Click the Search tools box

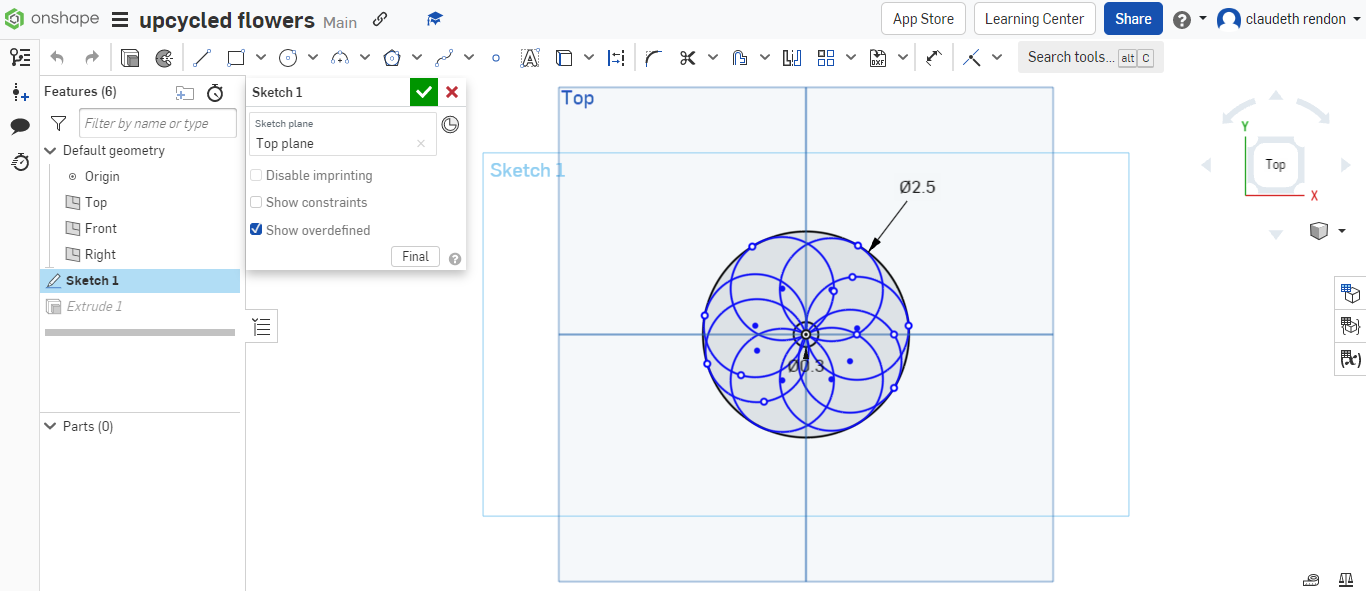1090,57
